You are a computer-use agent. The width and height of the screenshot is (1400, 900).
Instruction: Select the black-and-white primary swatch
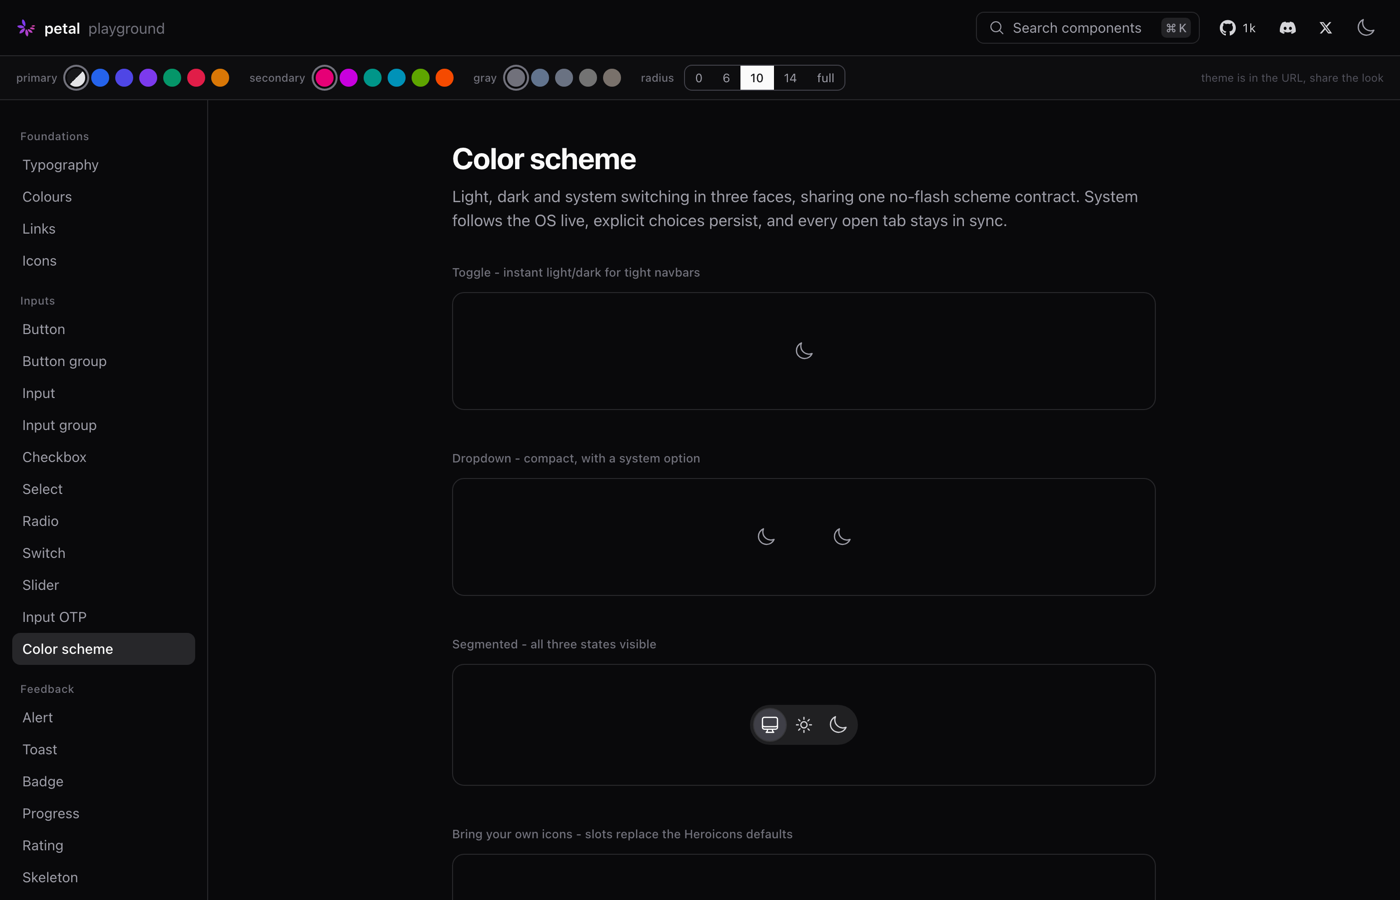click(76, 78)
